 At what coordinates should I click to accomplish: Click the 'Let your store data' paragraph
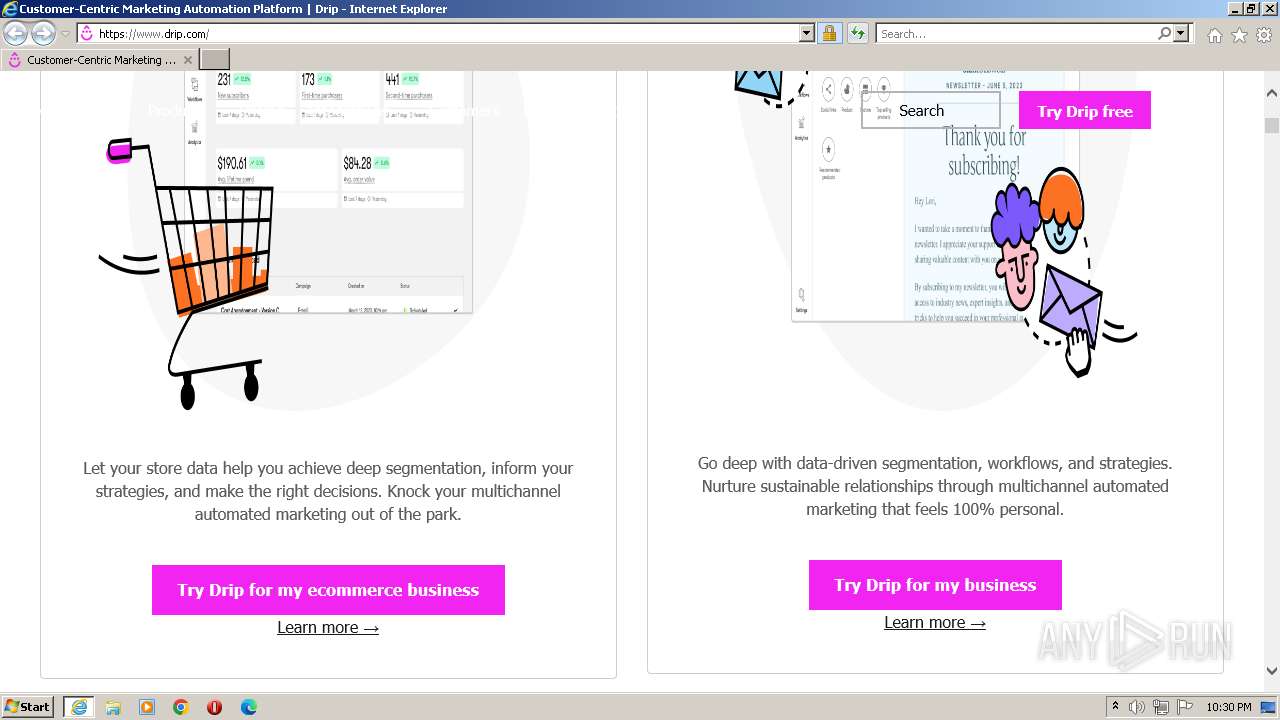click(x=328, y=491)
